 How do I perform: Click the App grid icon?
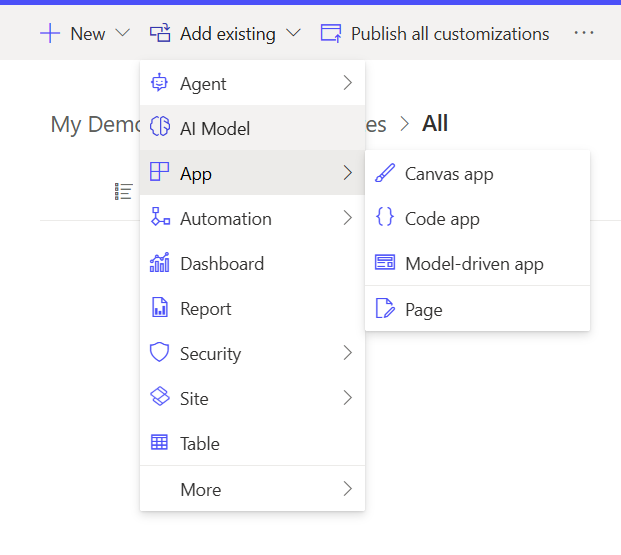click(x=159, y=172)
